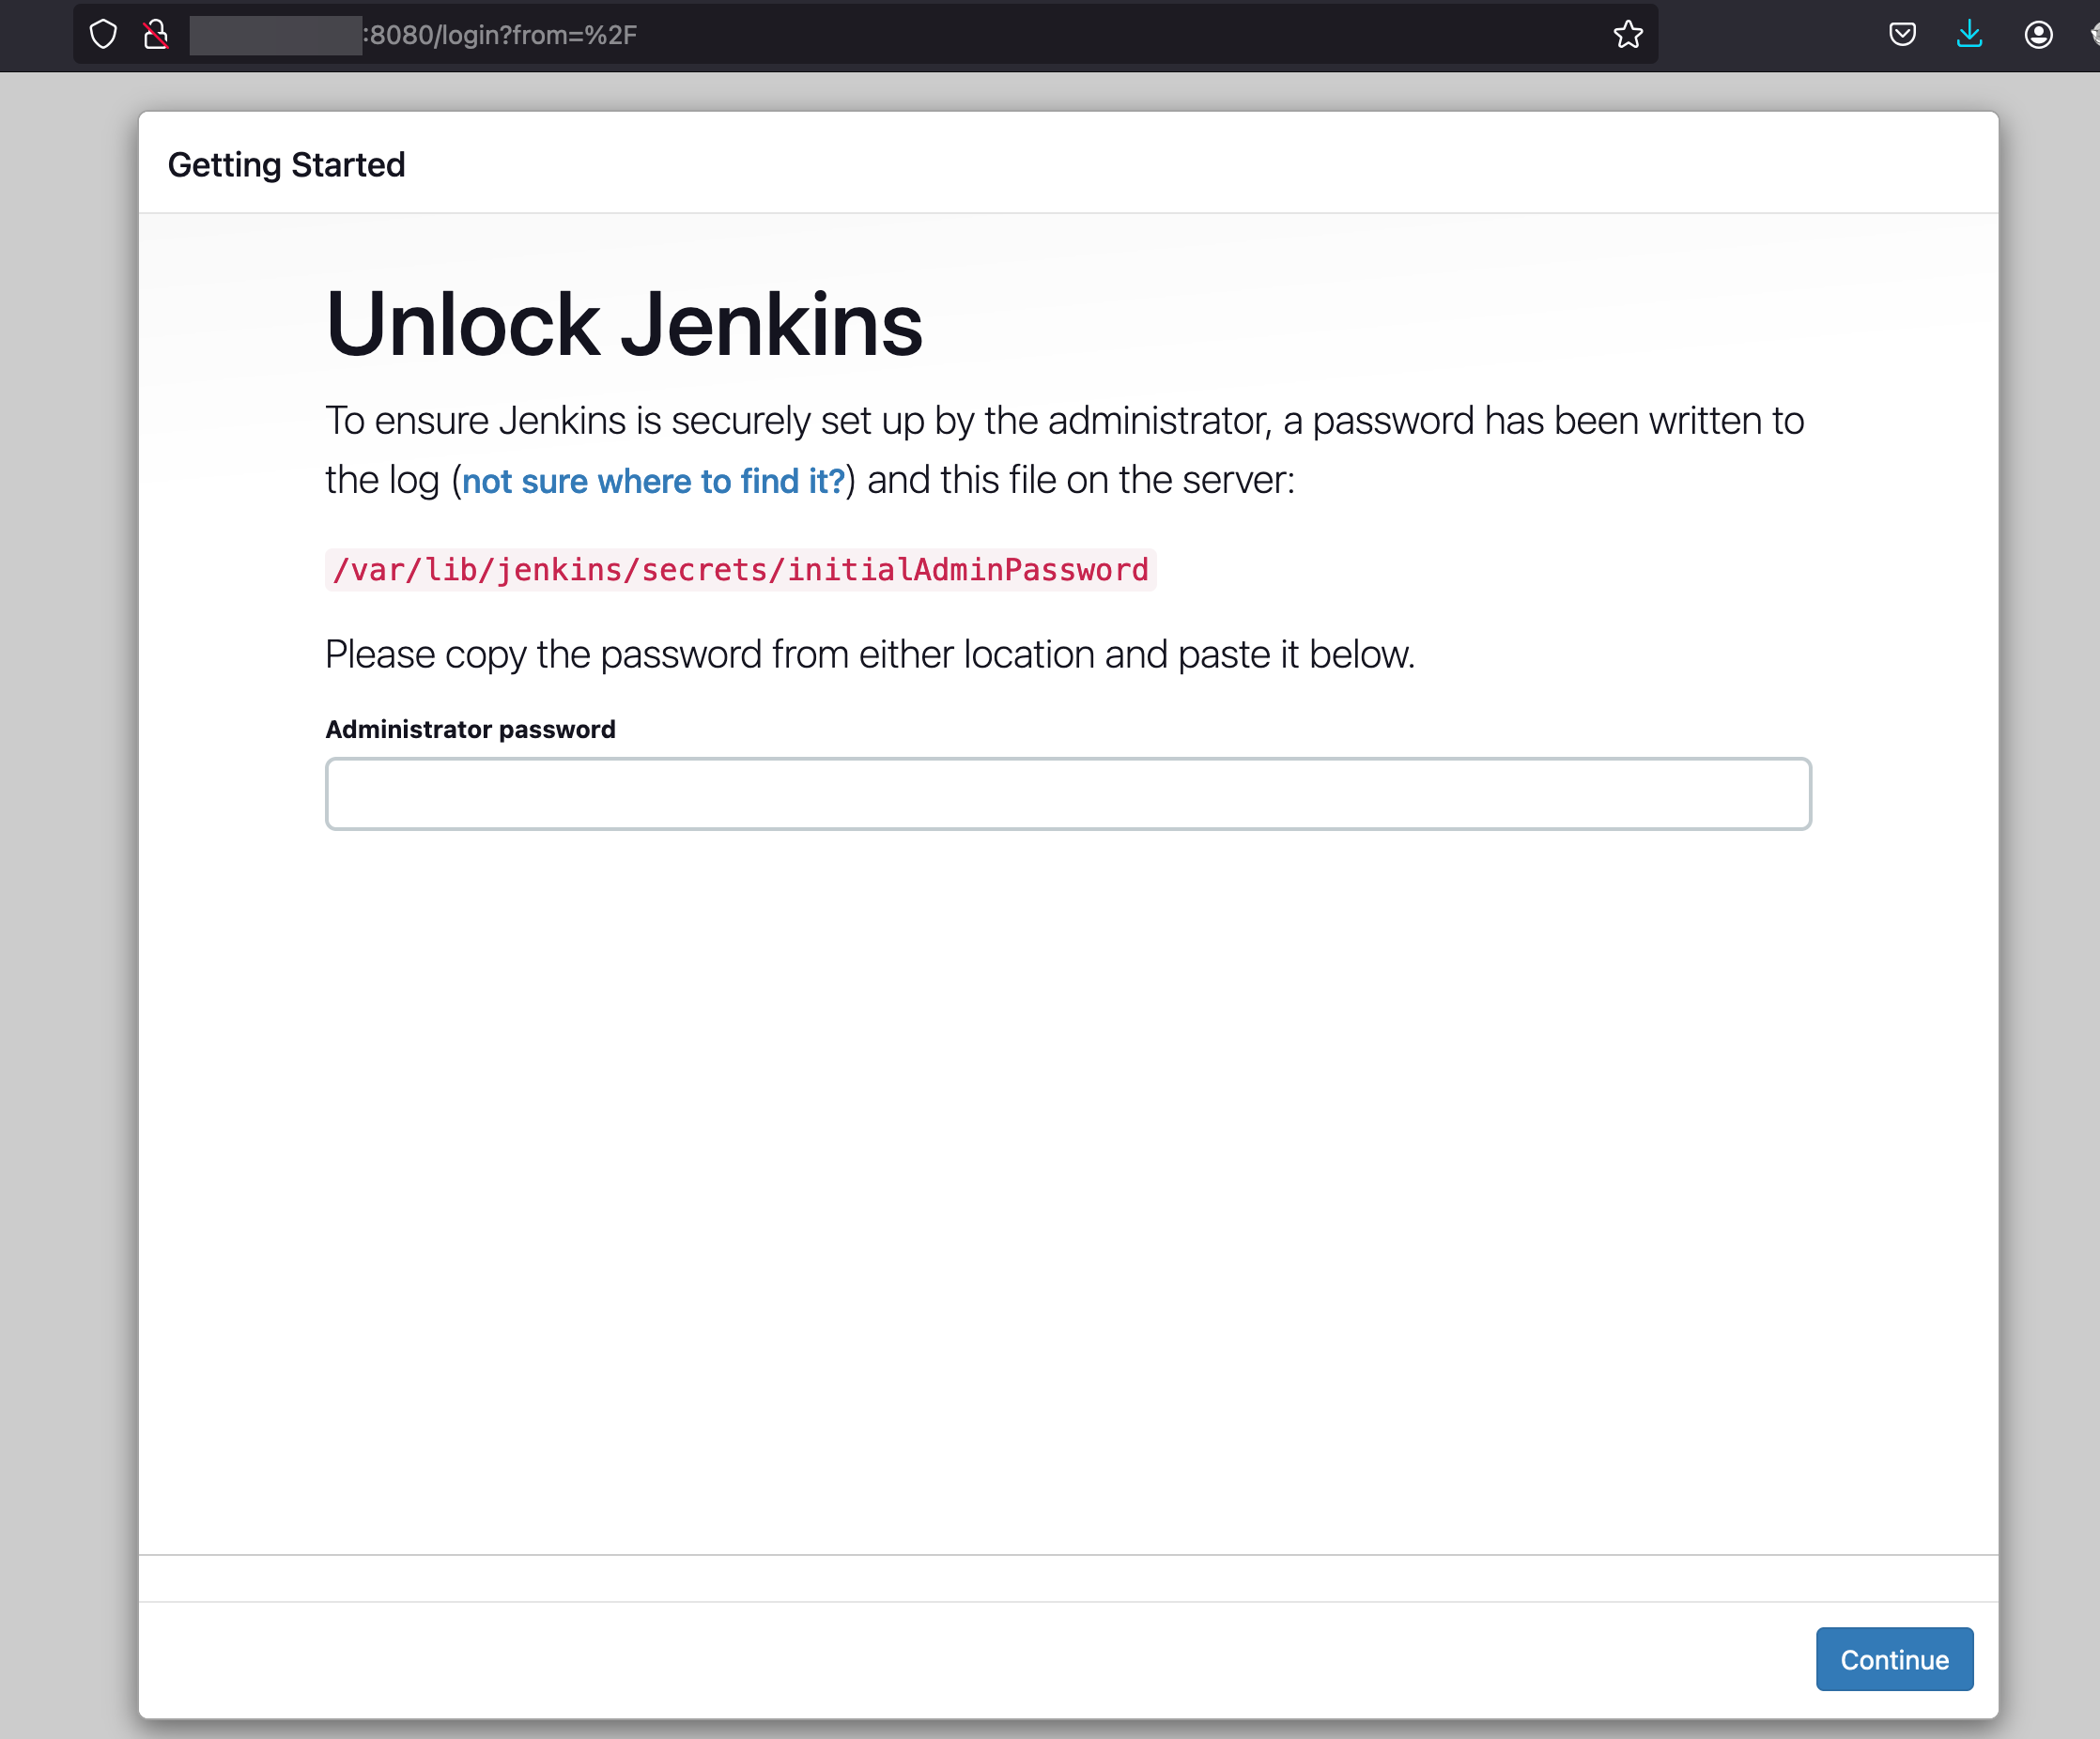Click the 'Getting Started' title
The width and height of the screenshot is (2100, 1739).
point(286,164)
